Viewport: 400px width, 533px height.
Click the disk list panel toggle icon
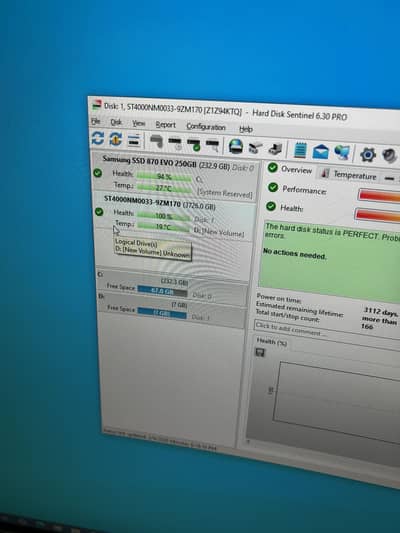click(134, 140)
